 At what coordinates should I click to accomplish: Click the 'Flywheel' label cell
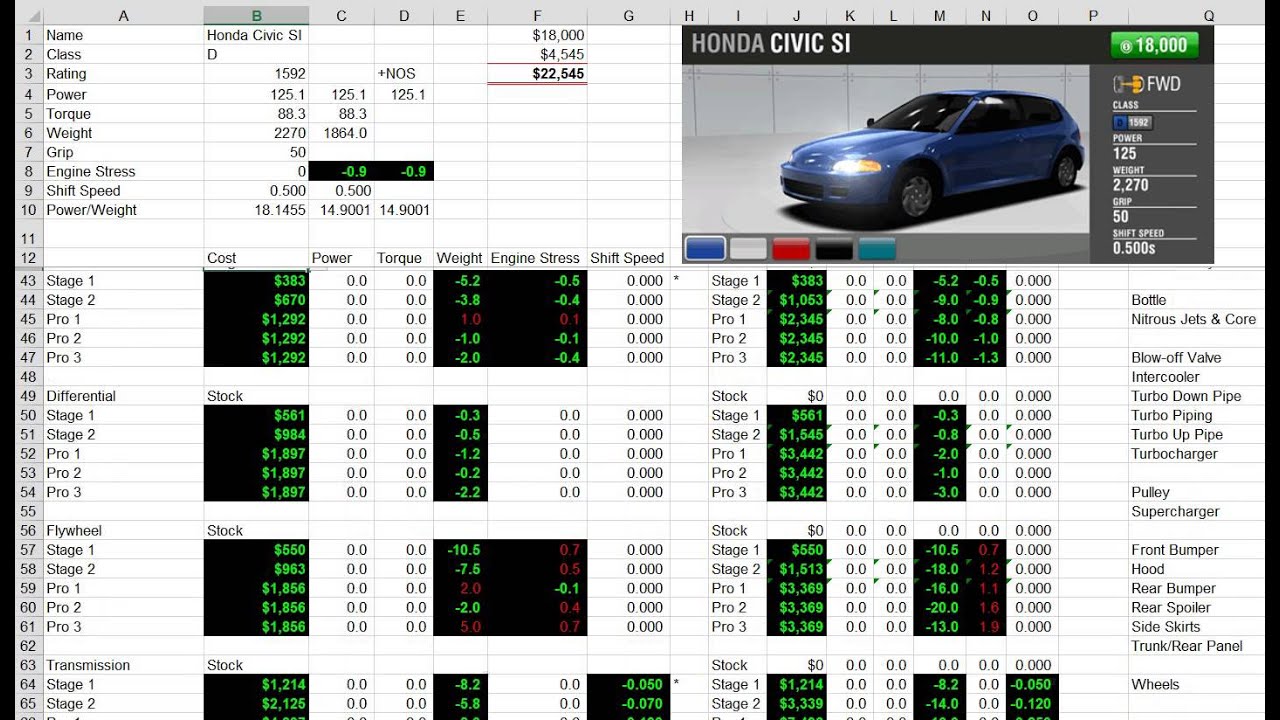click(x=123, y=531)
